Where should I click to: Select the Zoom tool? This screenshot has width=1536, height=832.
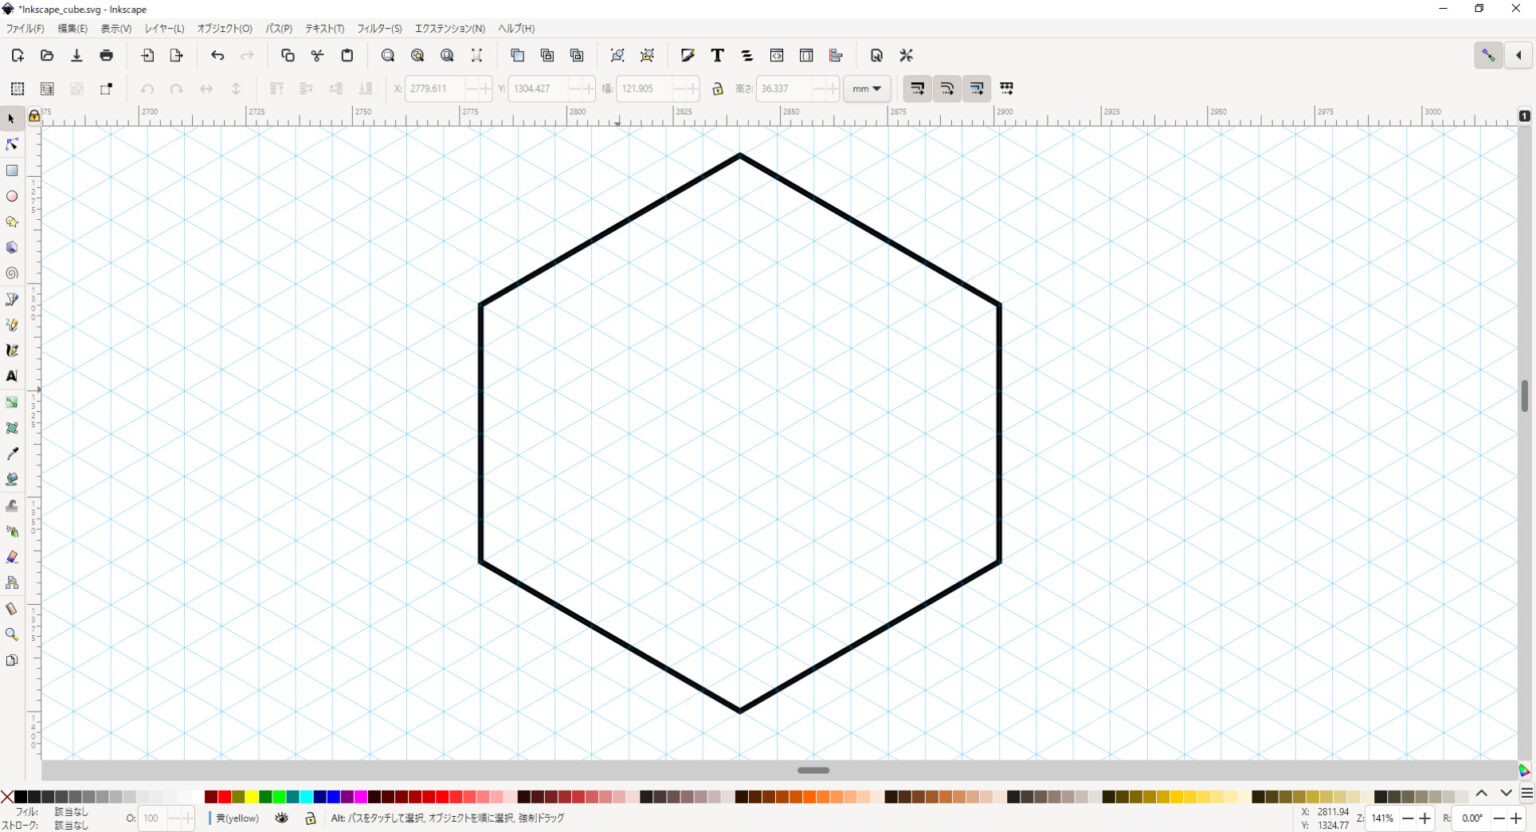[x=12, y=634]
